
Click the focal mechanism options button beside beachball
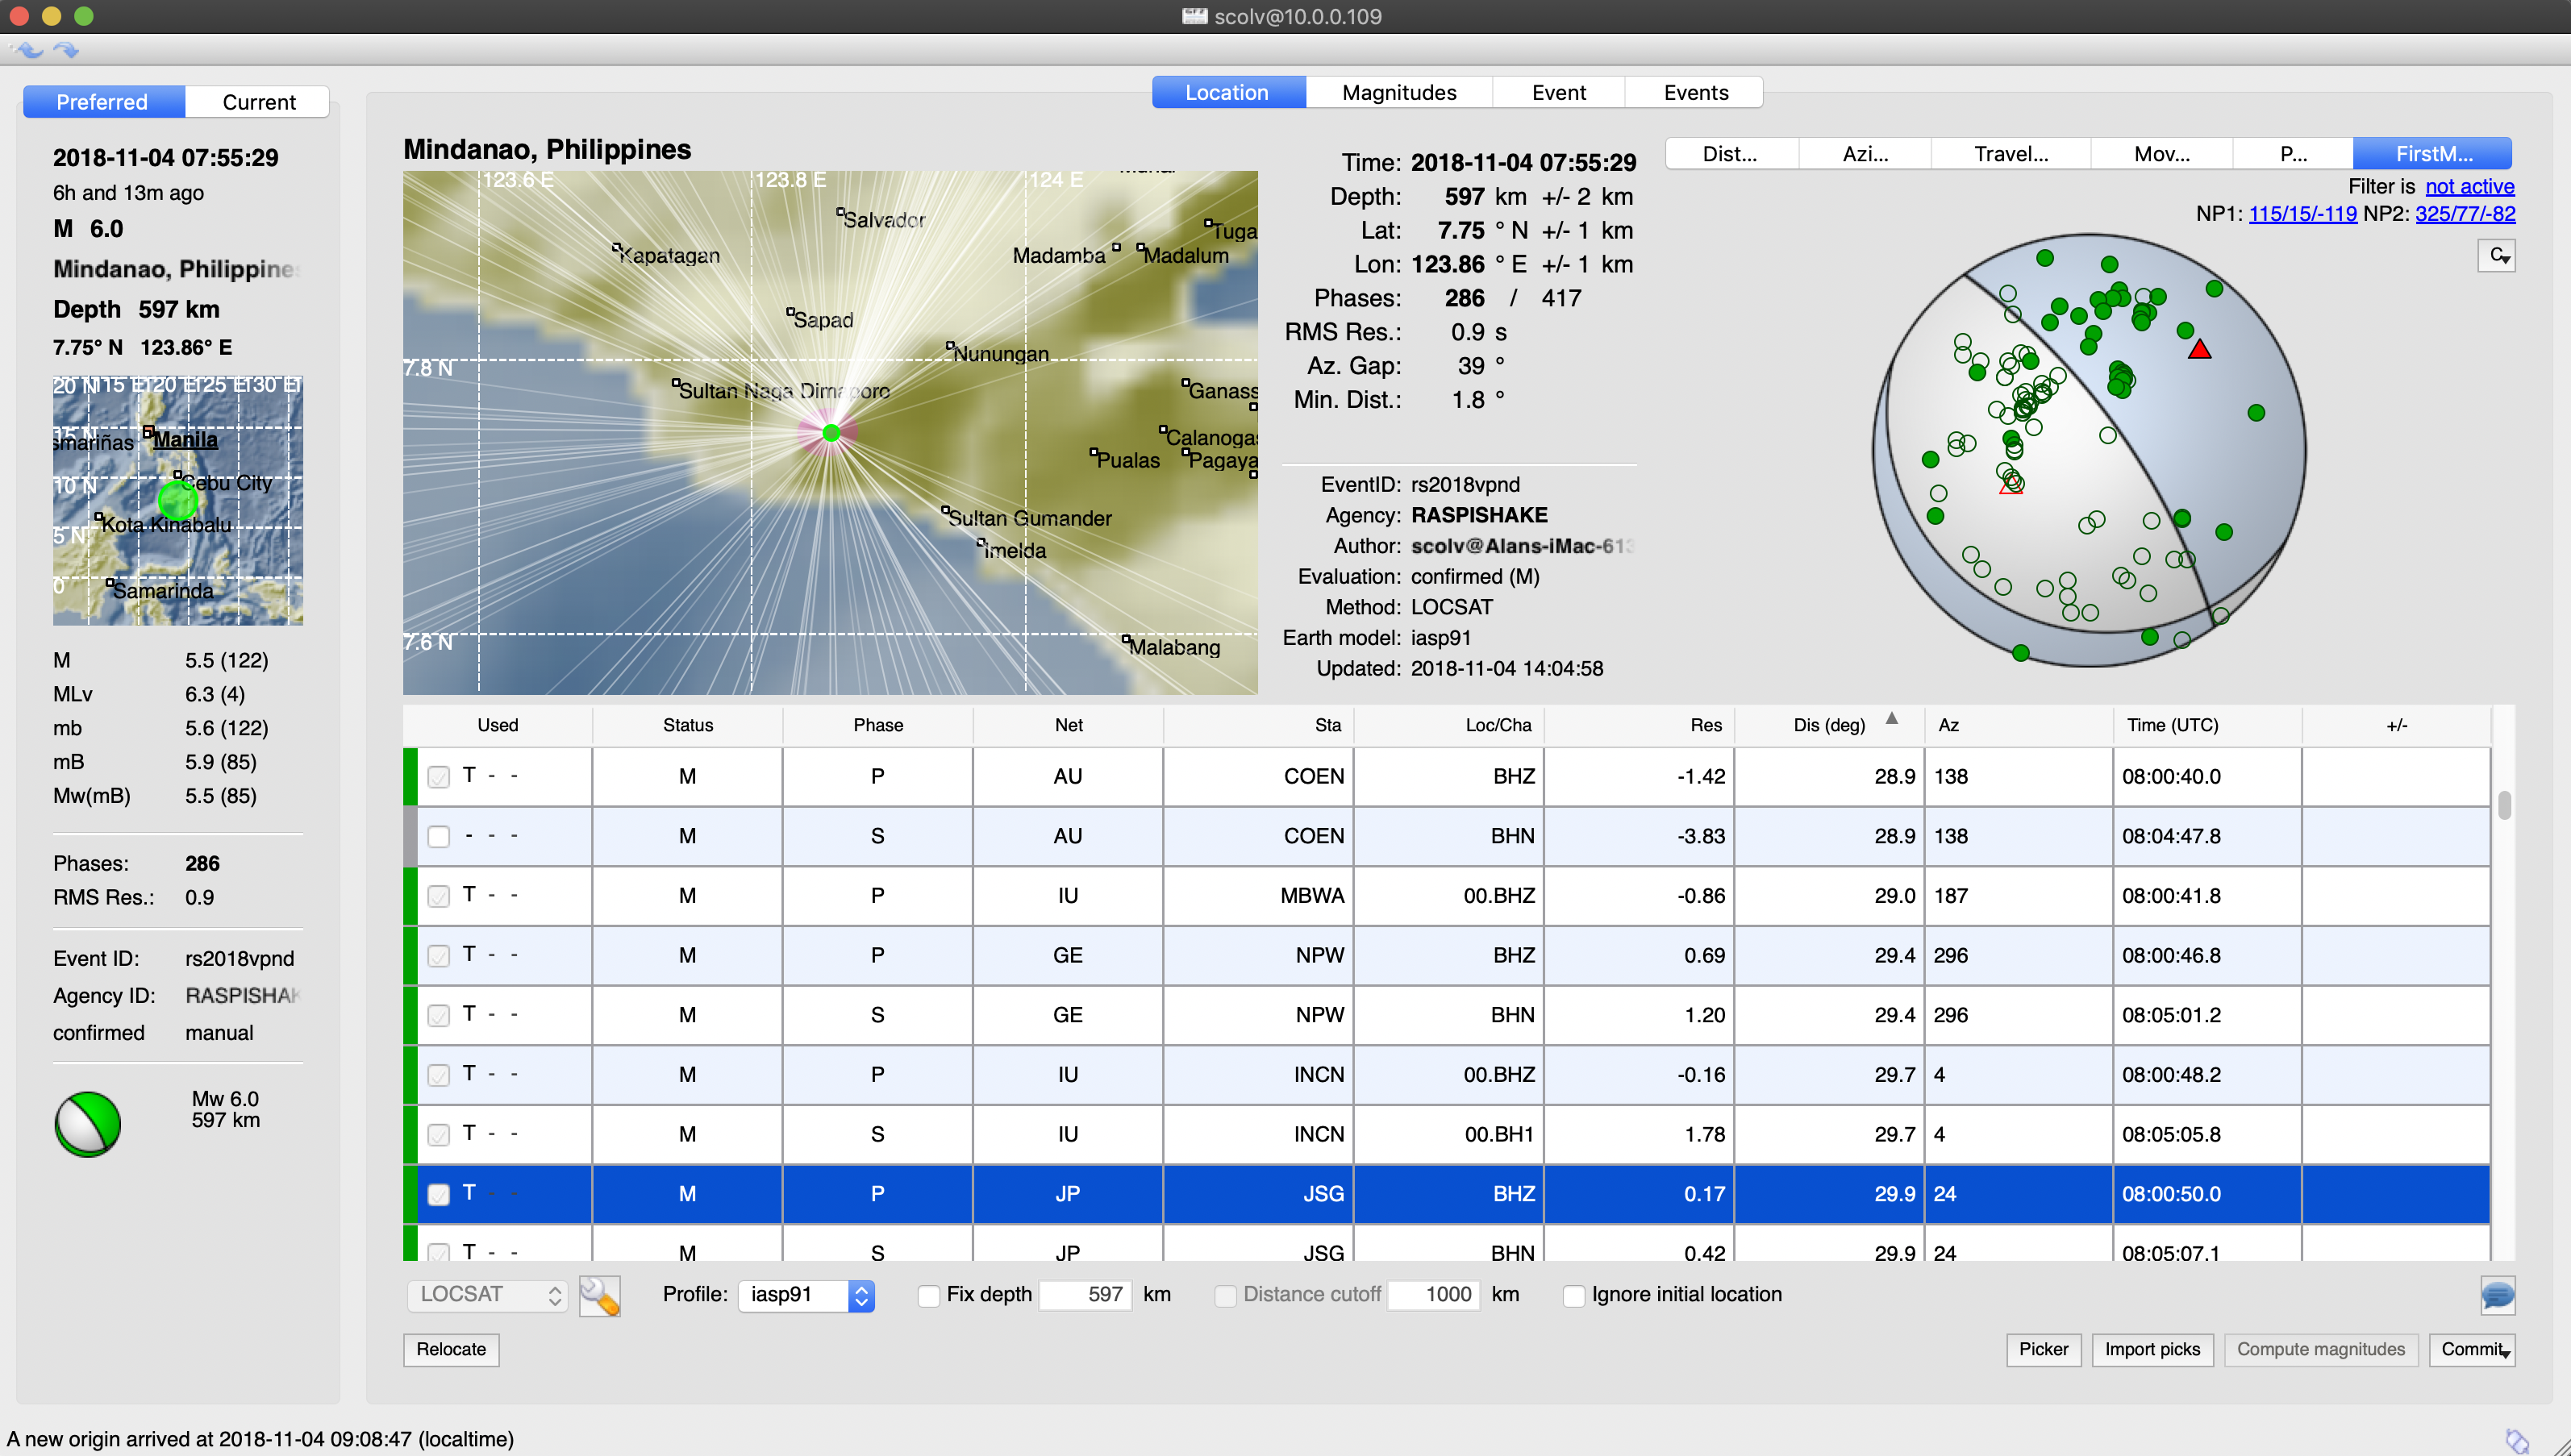click(x=2497, y=256)
